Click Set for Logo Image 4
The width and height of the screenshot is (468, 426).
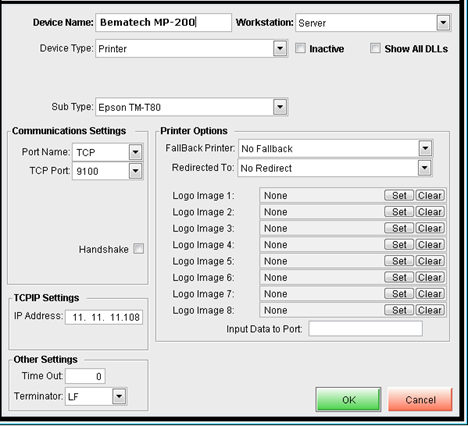(x=399, y=244)
